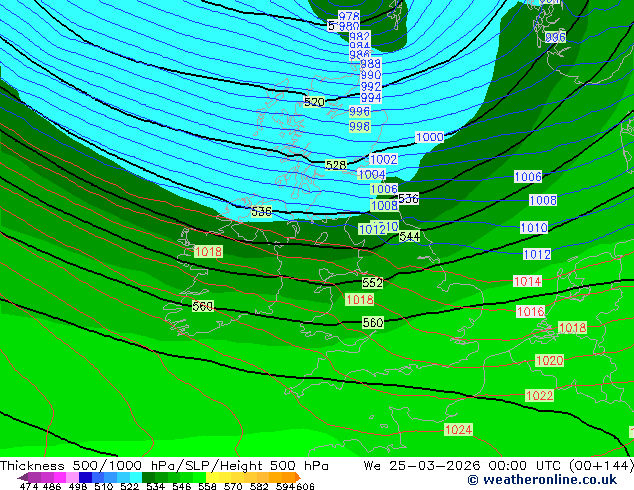Click the purple left arrow legend tip
The image size is (634, 490).
pos(23,477)
